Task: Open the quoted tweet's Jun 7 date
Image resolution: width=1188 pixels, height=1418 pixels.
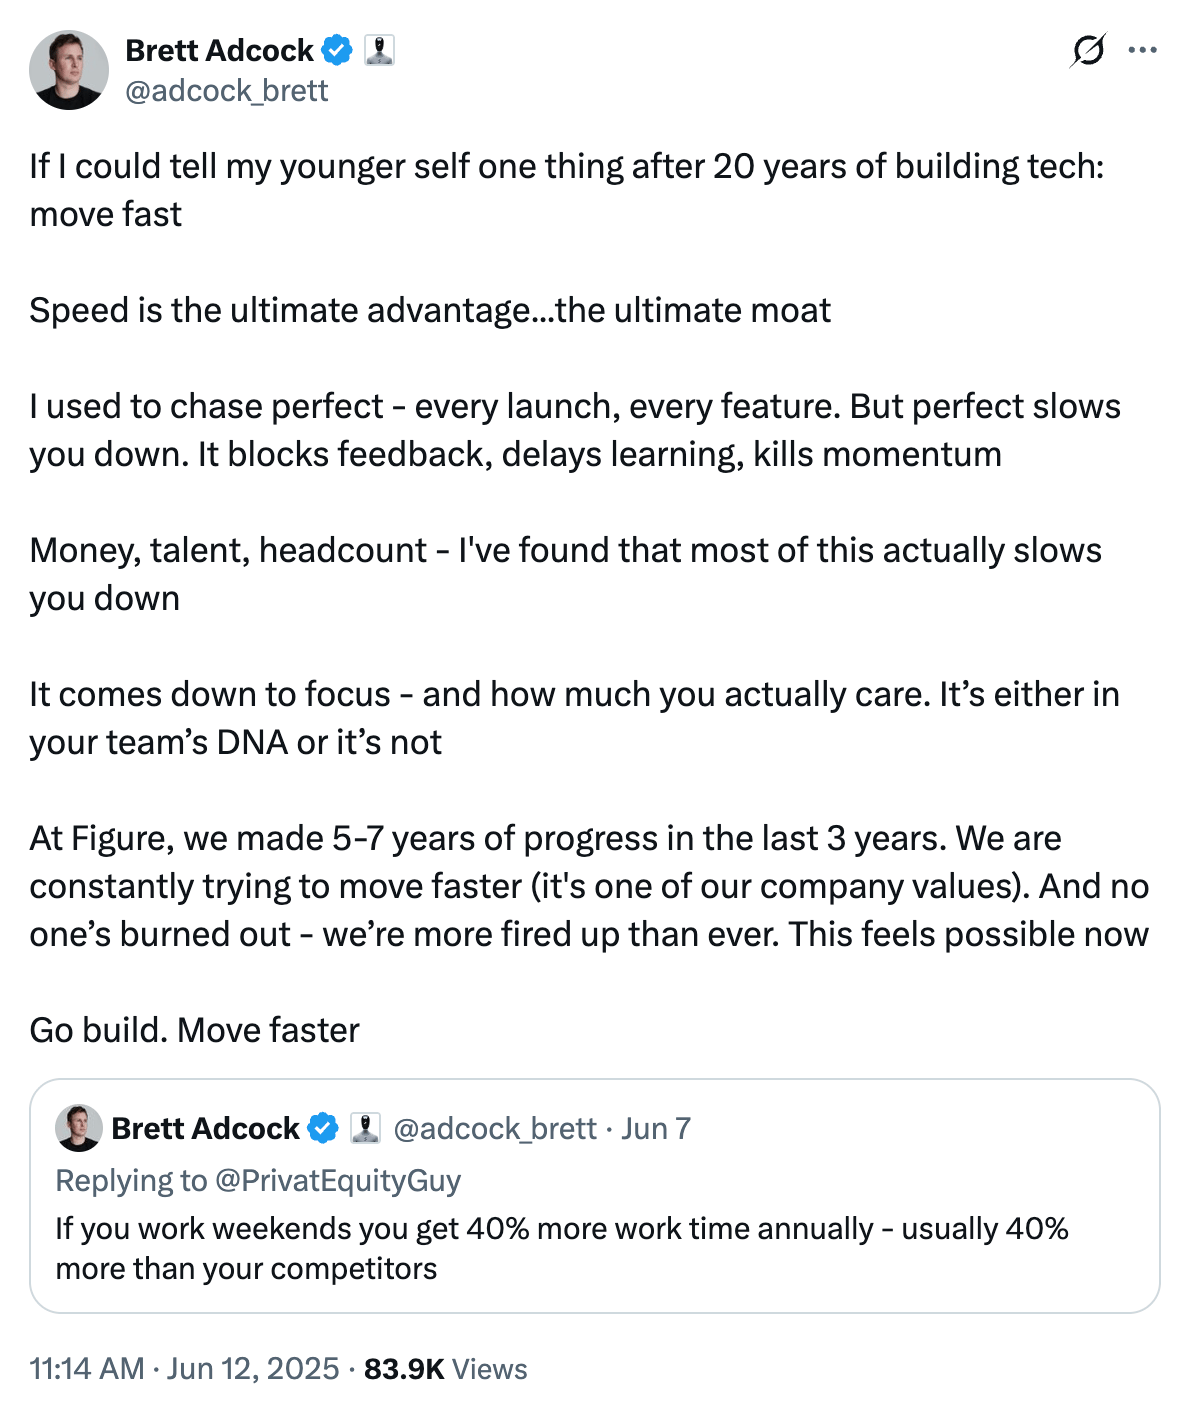Action: 656,1128
